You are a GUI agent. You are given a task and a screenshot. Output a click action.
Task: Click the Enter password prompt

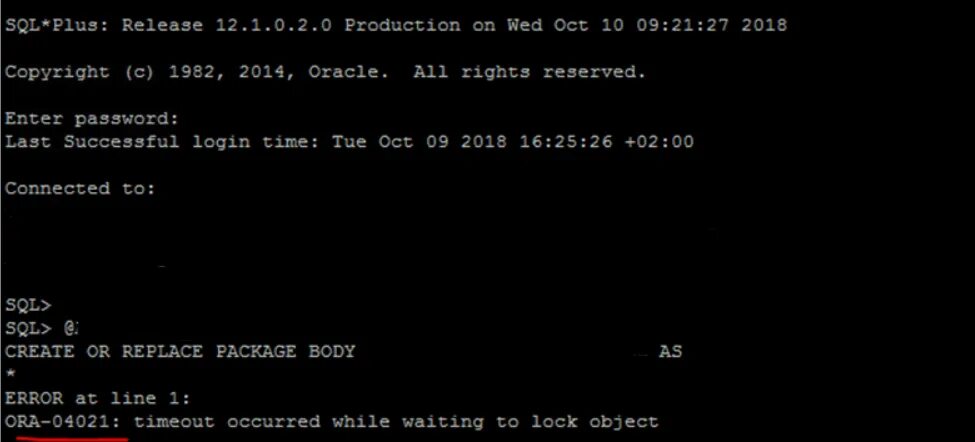pos(91,119)
